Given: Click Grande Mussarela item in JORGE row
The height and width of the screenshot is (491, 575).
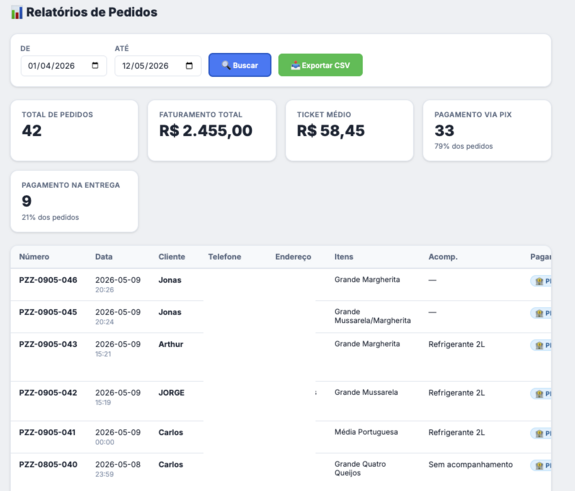Looking at the screenshot, I should coord(366,392).
